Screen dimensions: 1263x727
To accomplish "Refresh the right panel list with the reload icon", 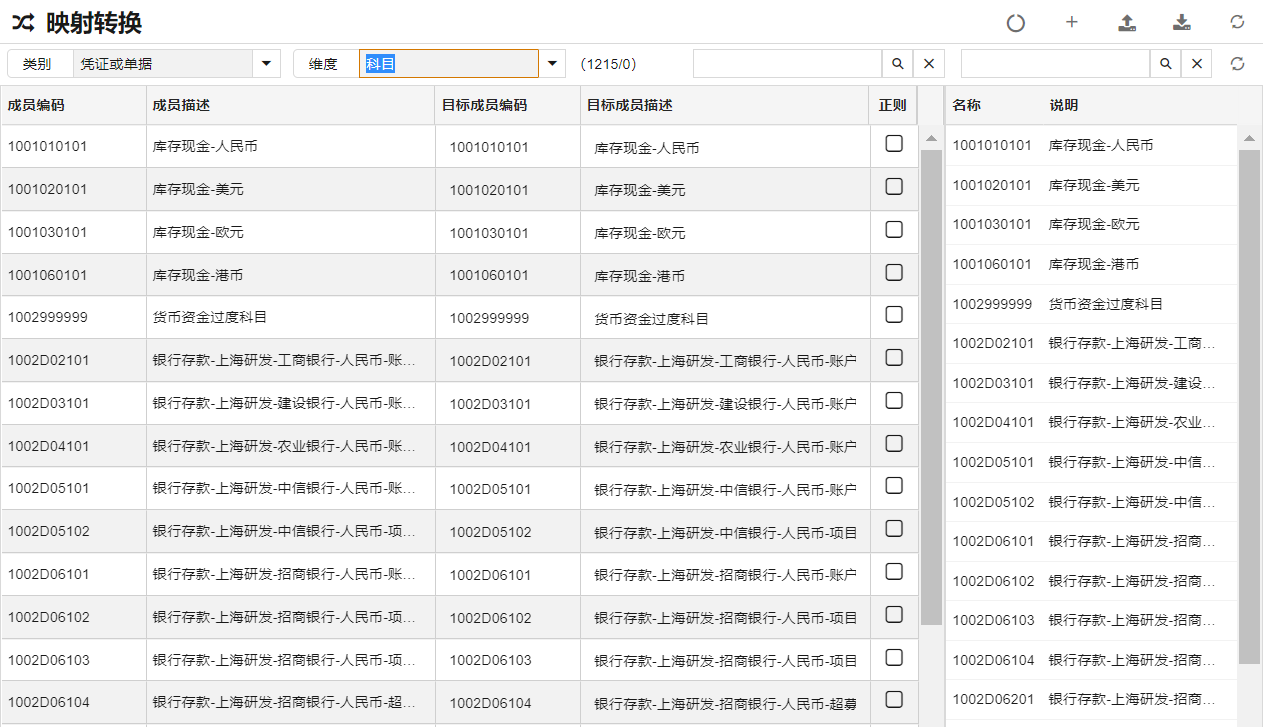I will (1237, 64).
